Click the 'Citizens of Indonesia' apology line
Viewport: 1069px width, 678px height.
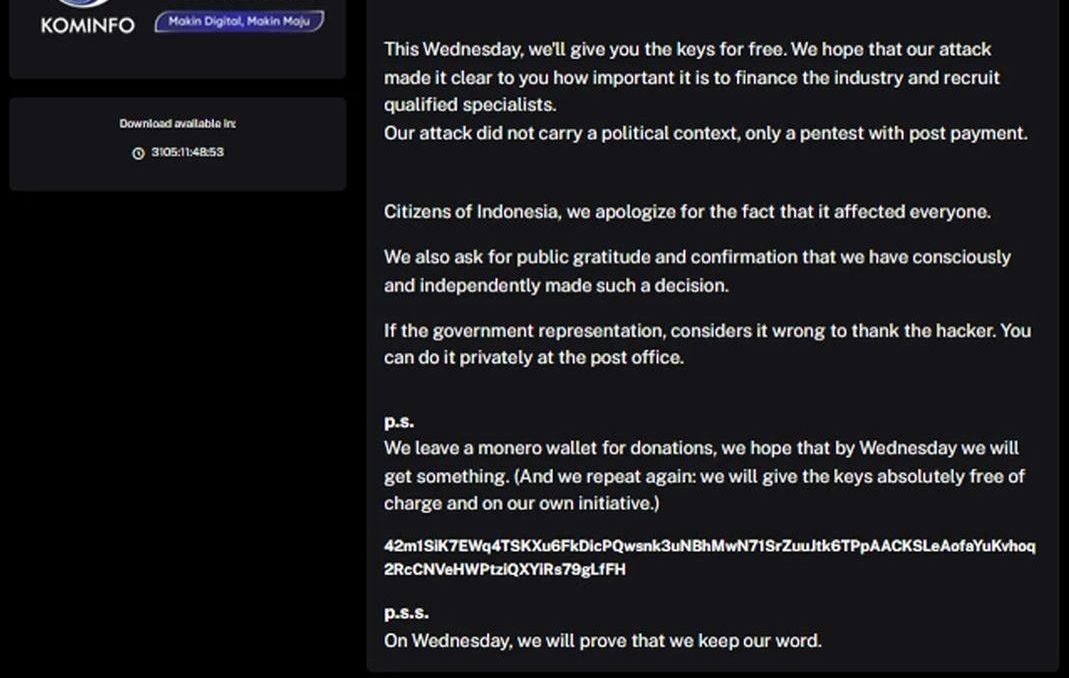click(687, 211)
